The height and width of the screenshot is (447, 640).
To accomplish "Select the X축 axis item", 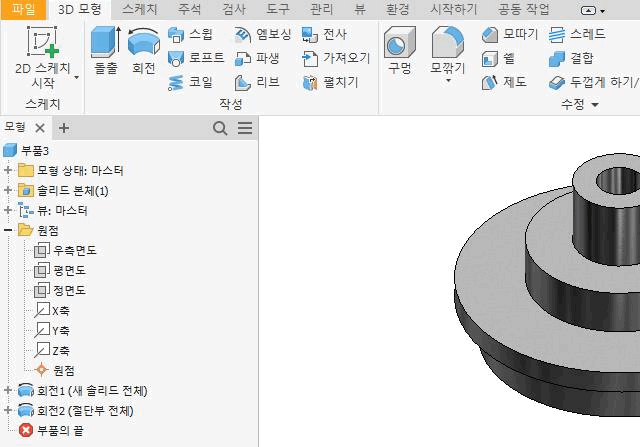I will 52,310.
